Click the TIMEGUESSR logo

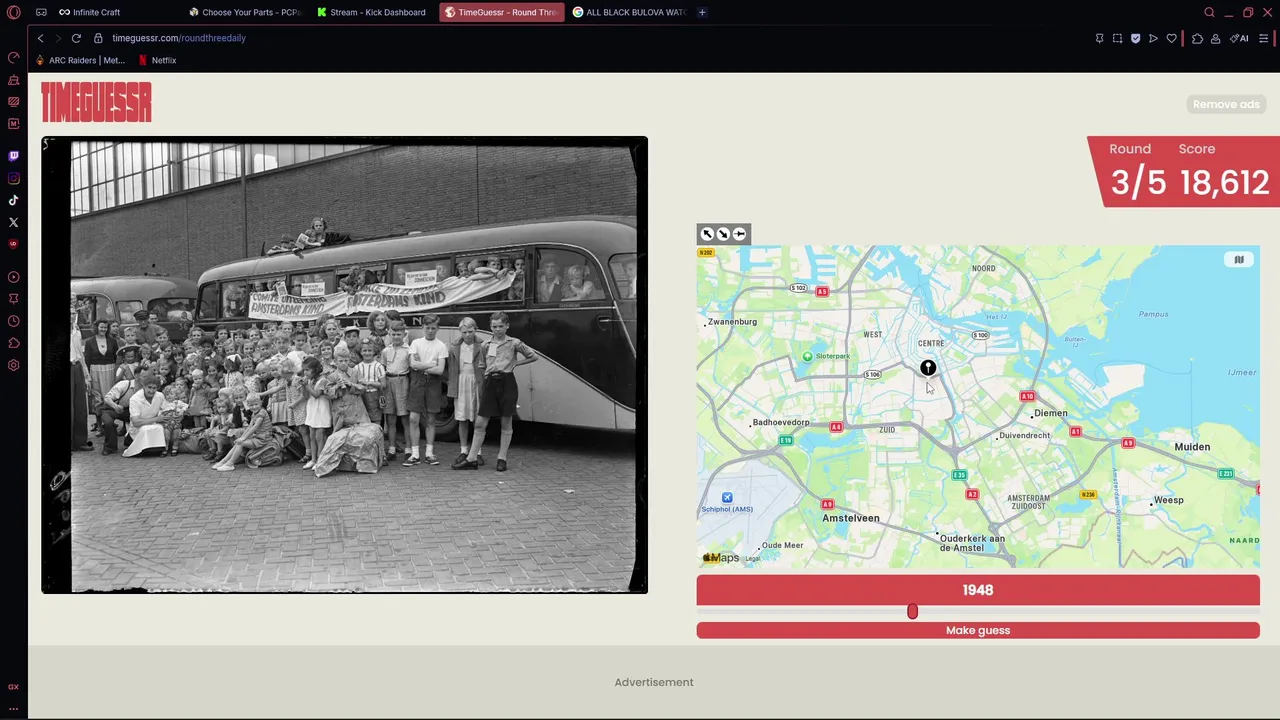tap(96, 102)
